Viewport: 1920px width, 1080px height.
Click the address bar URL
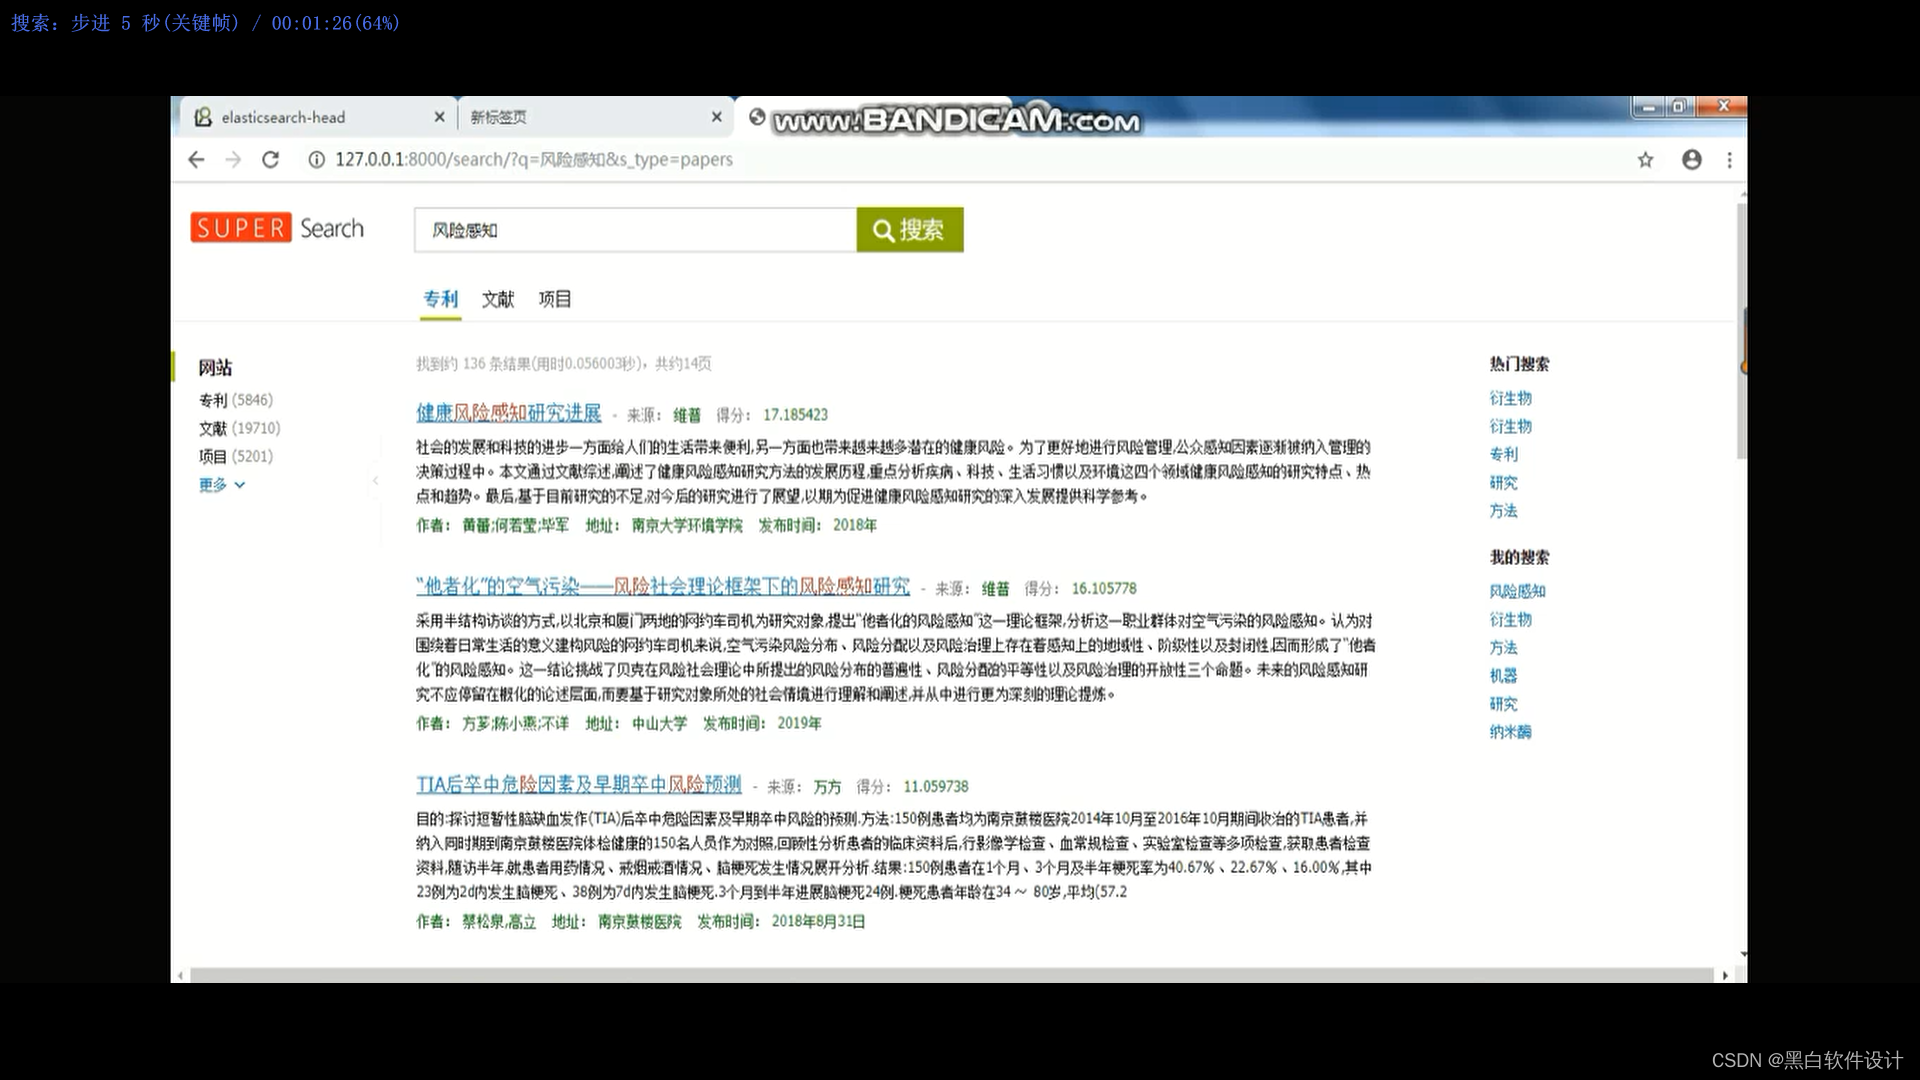pos(533,160)
